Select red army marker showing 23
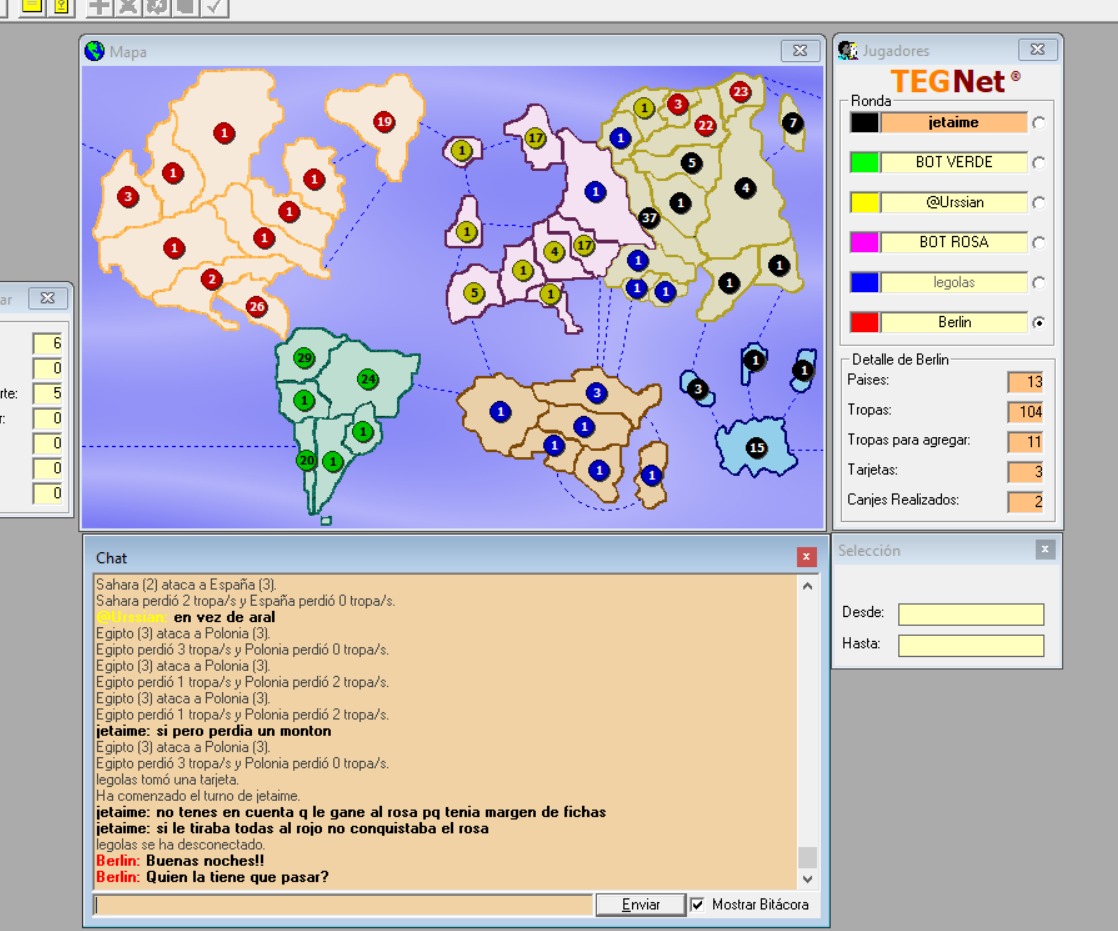 point(741,91)
